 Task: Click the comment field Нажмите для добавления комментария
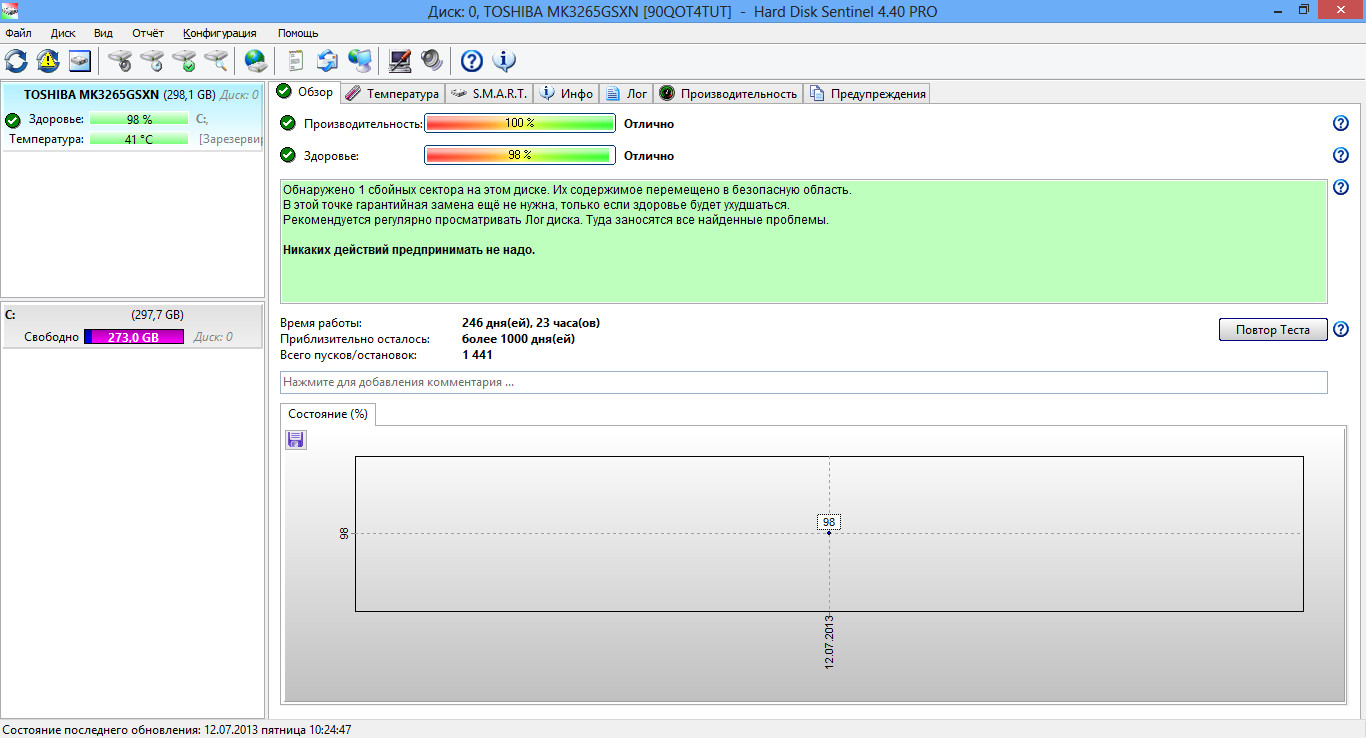pyautogui.click(x=804, y=382)
